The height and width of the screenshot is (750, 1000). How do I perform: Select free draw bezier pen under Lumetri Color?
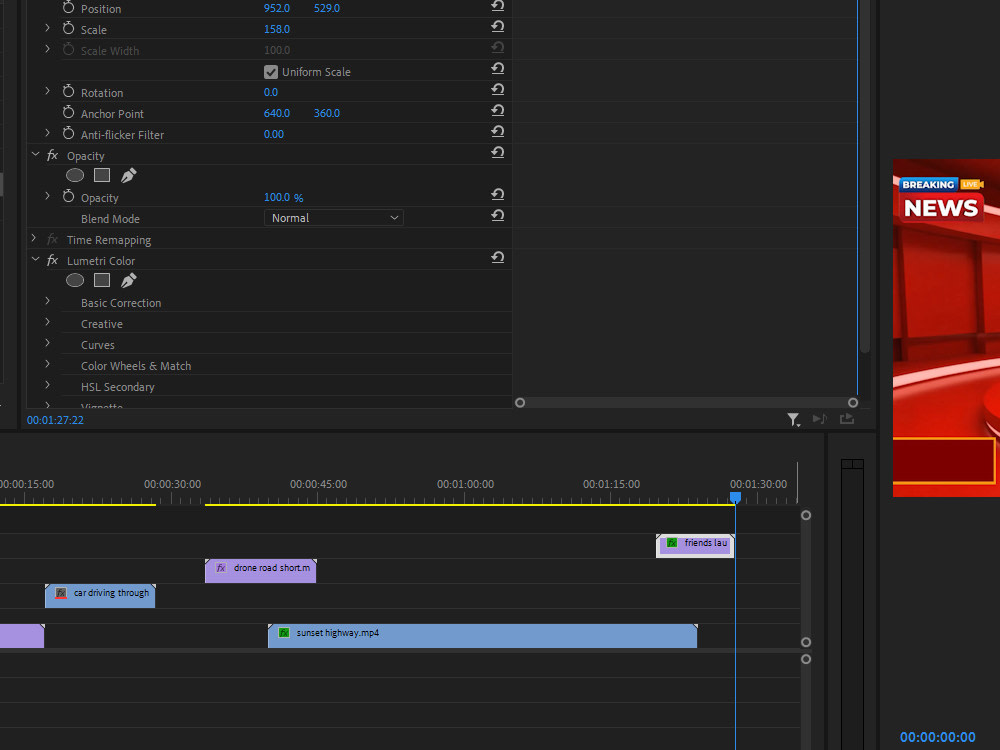tap(128, 281)
